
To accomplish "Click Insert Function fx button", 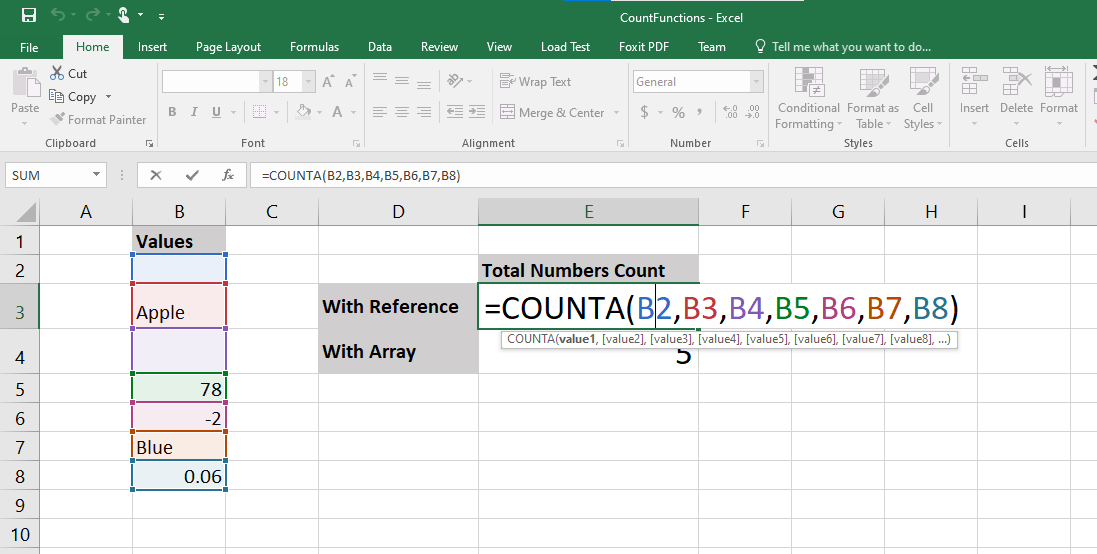I will click(x=228, y=176).
